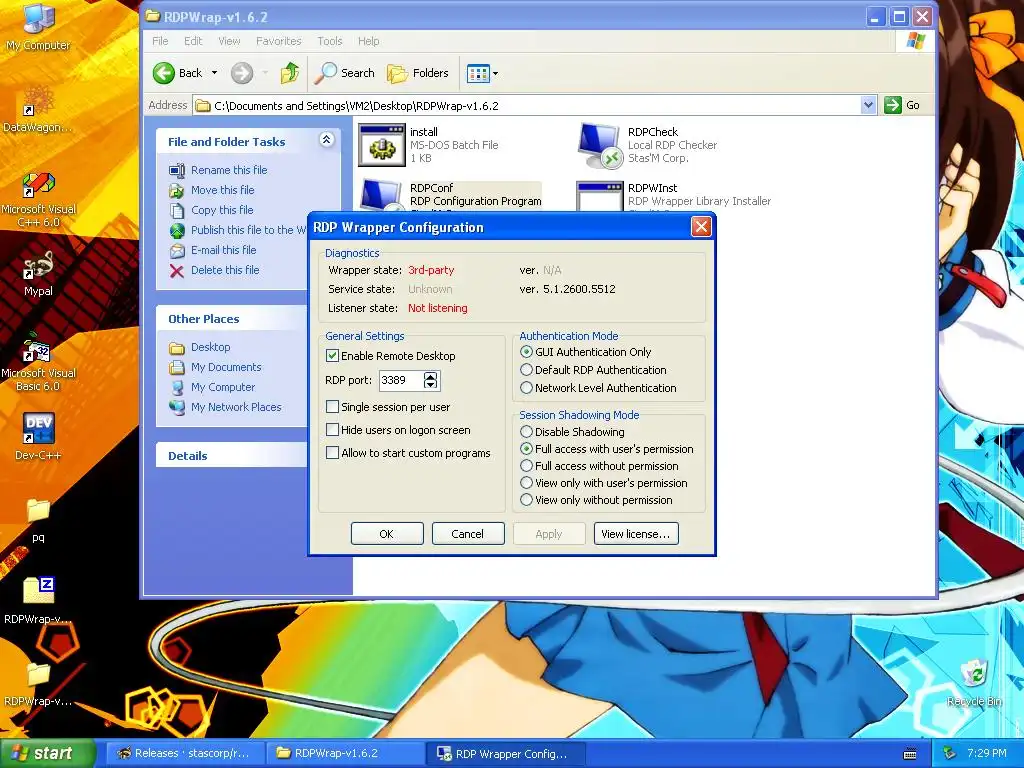Image resolution: width=1024 pixels, height=768 pixels.
Task: Open the Favorites menu
Action: click(x=279, y=41)
